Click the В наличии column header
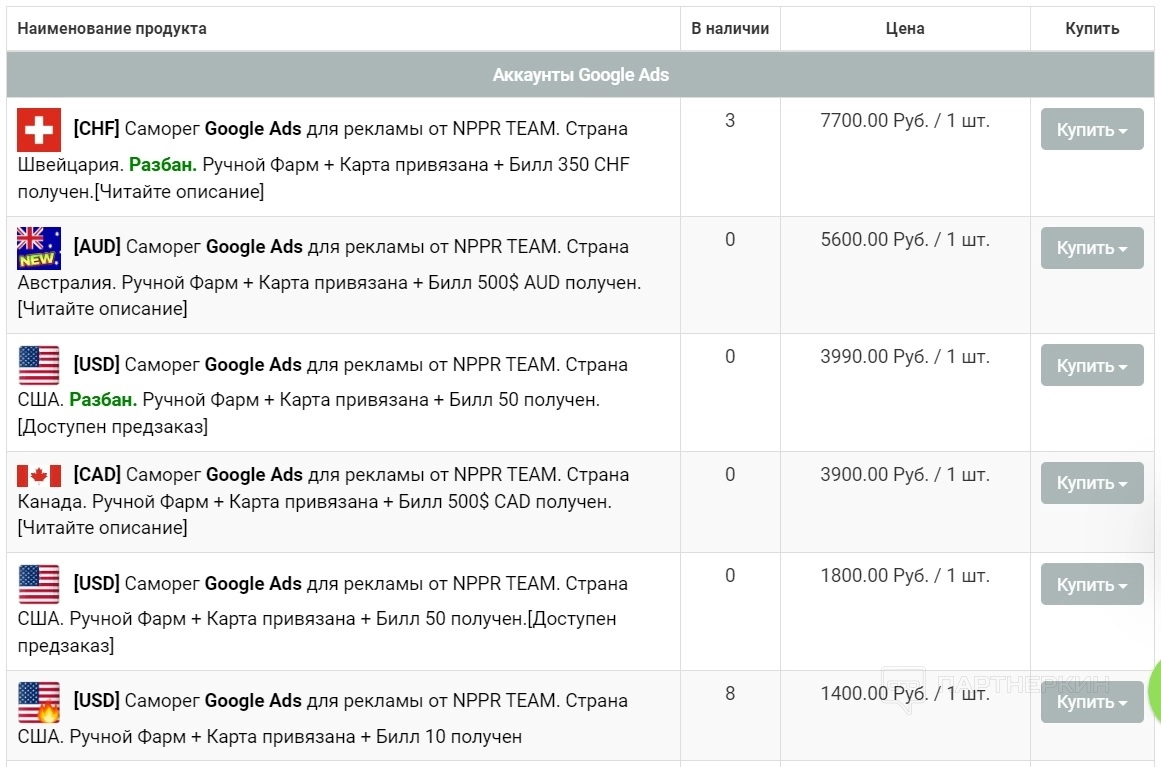1161x767 pixels. tap(730, 29)
